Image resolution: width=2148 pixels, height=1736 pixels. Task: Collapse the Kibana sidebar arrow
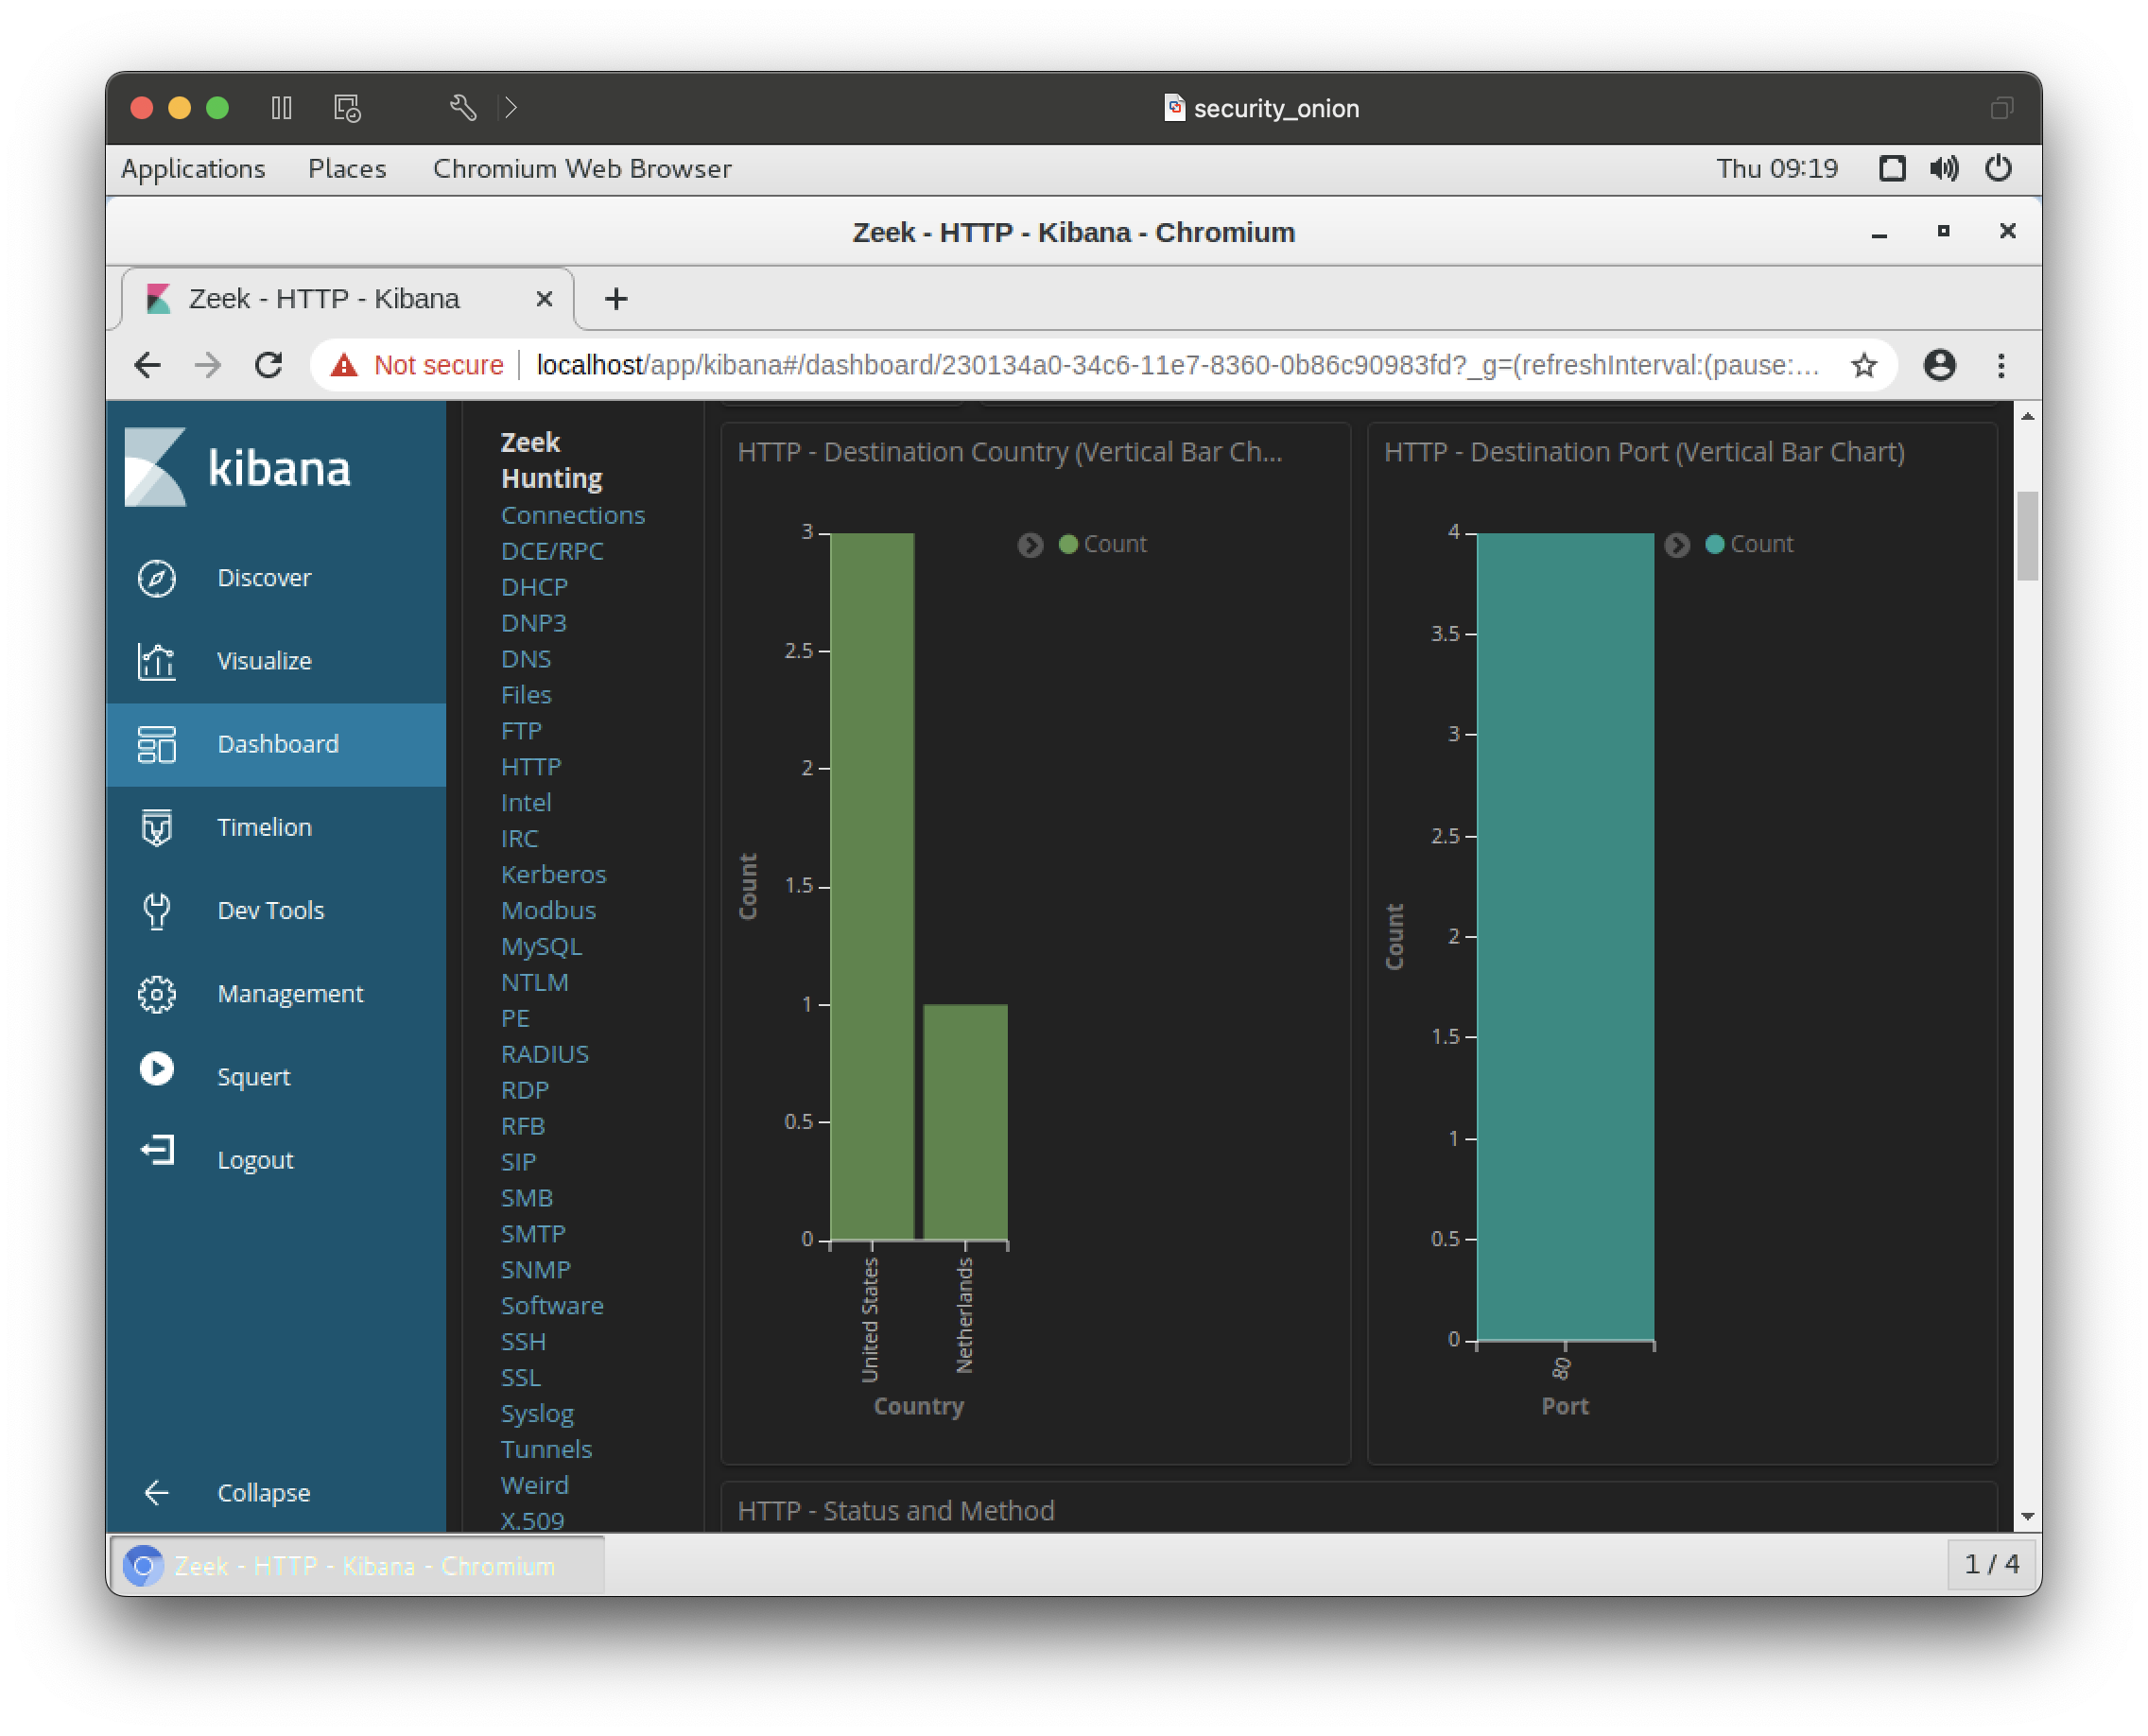click(157, 1492)
